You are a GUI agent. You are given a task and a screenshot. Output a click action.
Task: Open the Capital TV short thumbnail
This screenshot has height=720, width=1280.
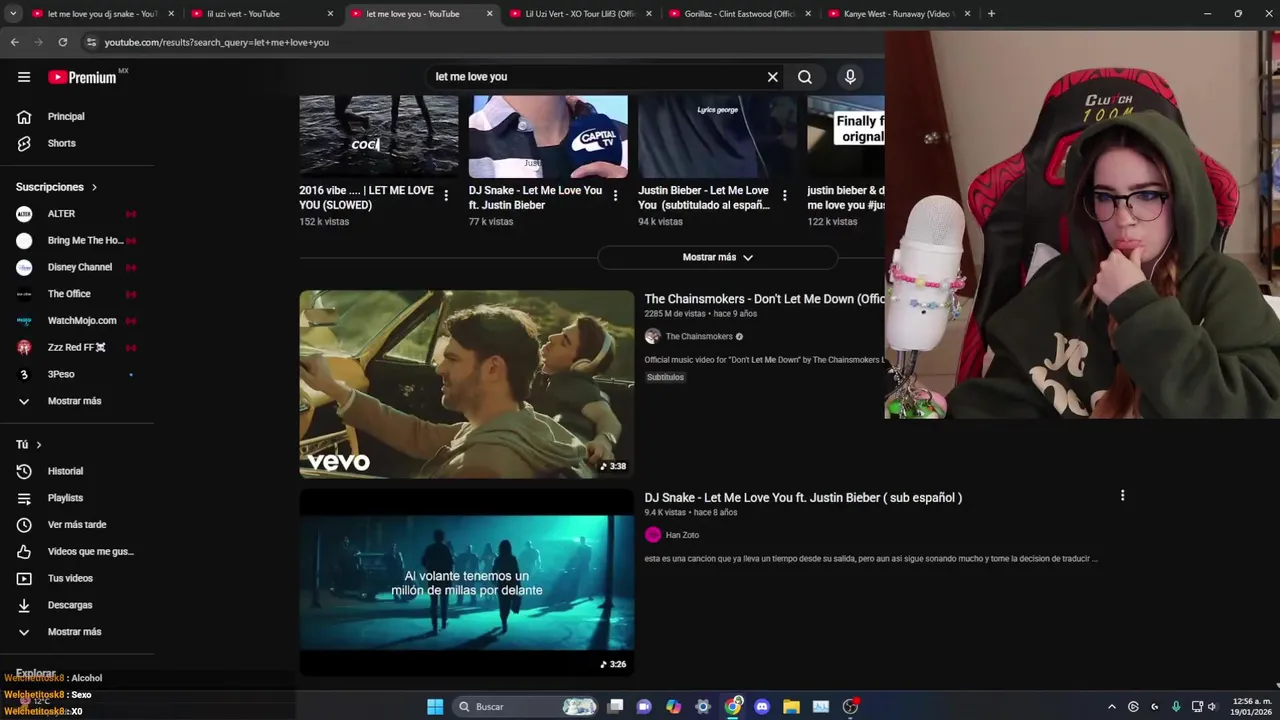(x=548, y=136)
